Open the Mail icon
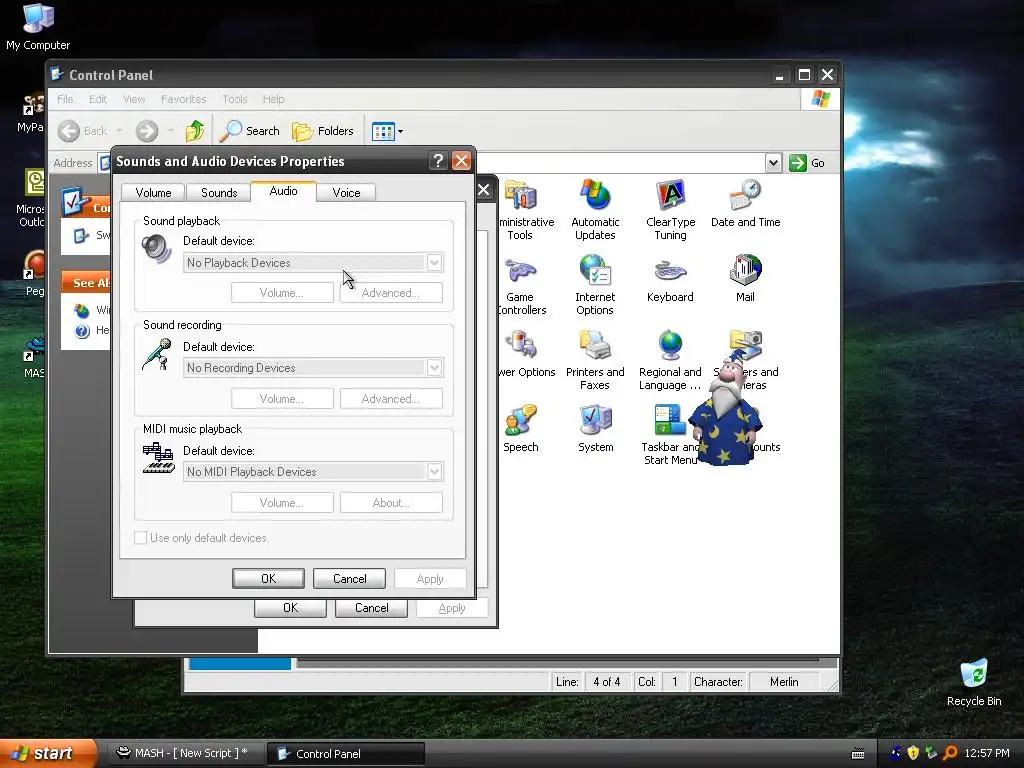 point(745,280)
